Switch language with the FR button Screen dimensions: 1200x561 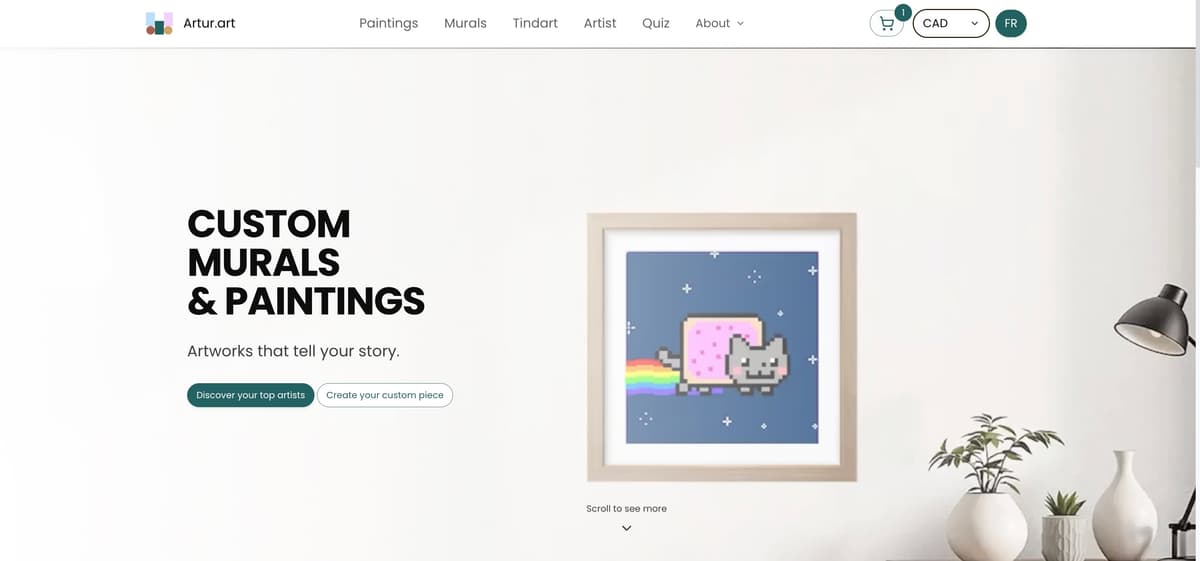[1010, 23]
